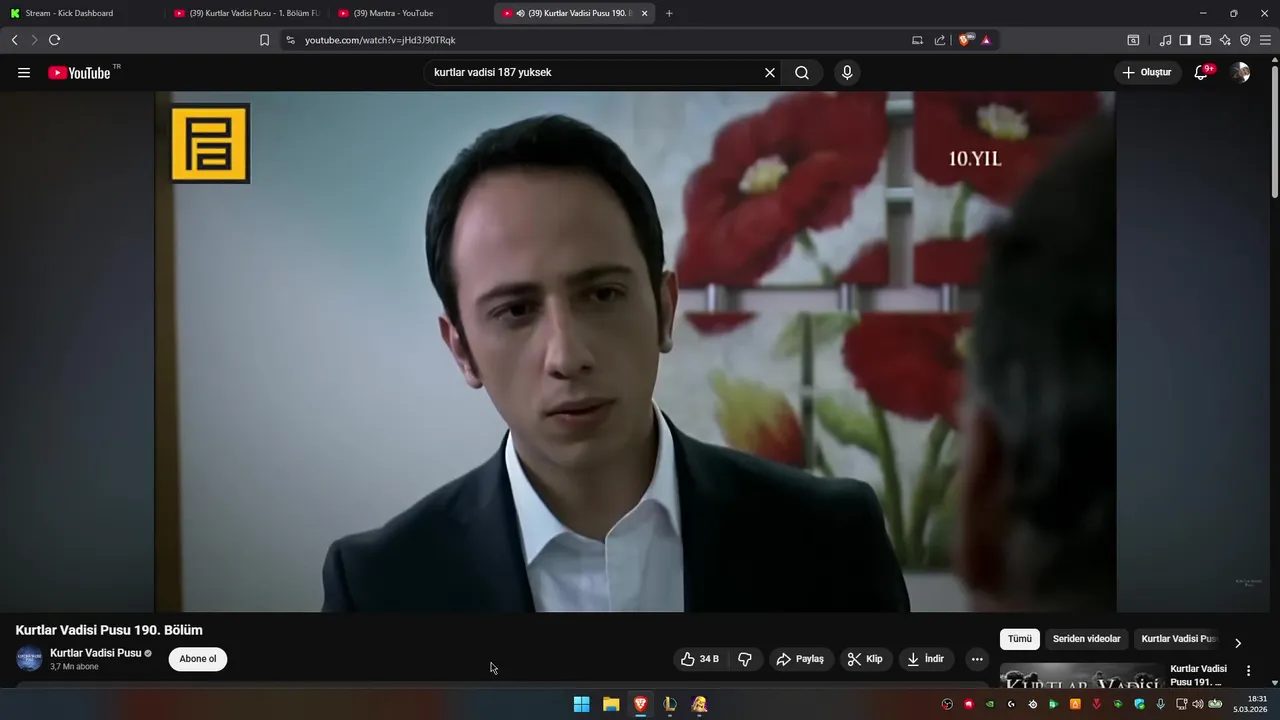Click the video player area
The image size is (1280, 720).
point(635,352)
